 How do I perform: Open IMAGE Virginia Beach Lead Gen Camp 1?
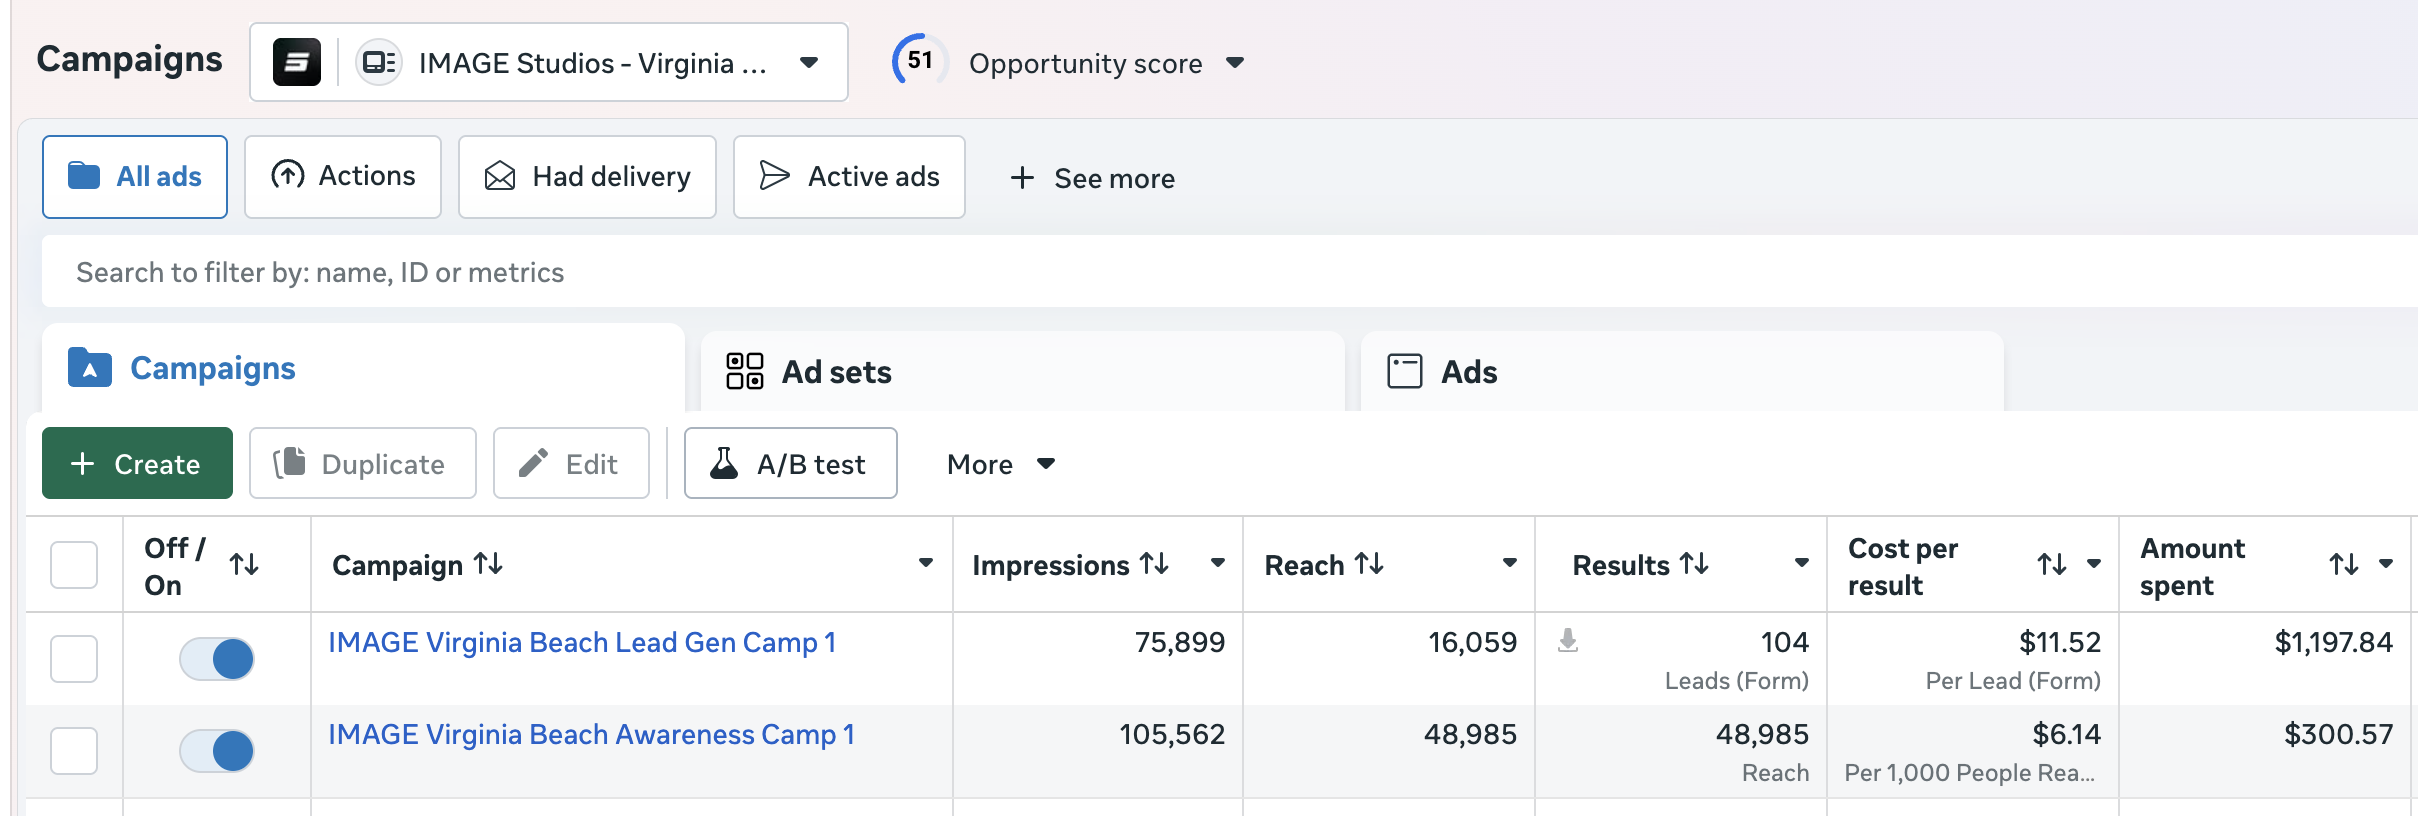[x=582, y=642]
